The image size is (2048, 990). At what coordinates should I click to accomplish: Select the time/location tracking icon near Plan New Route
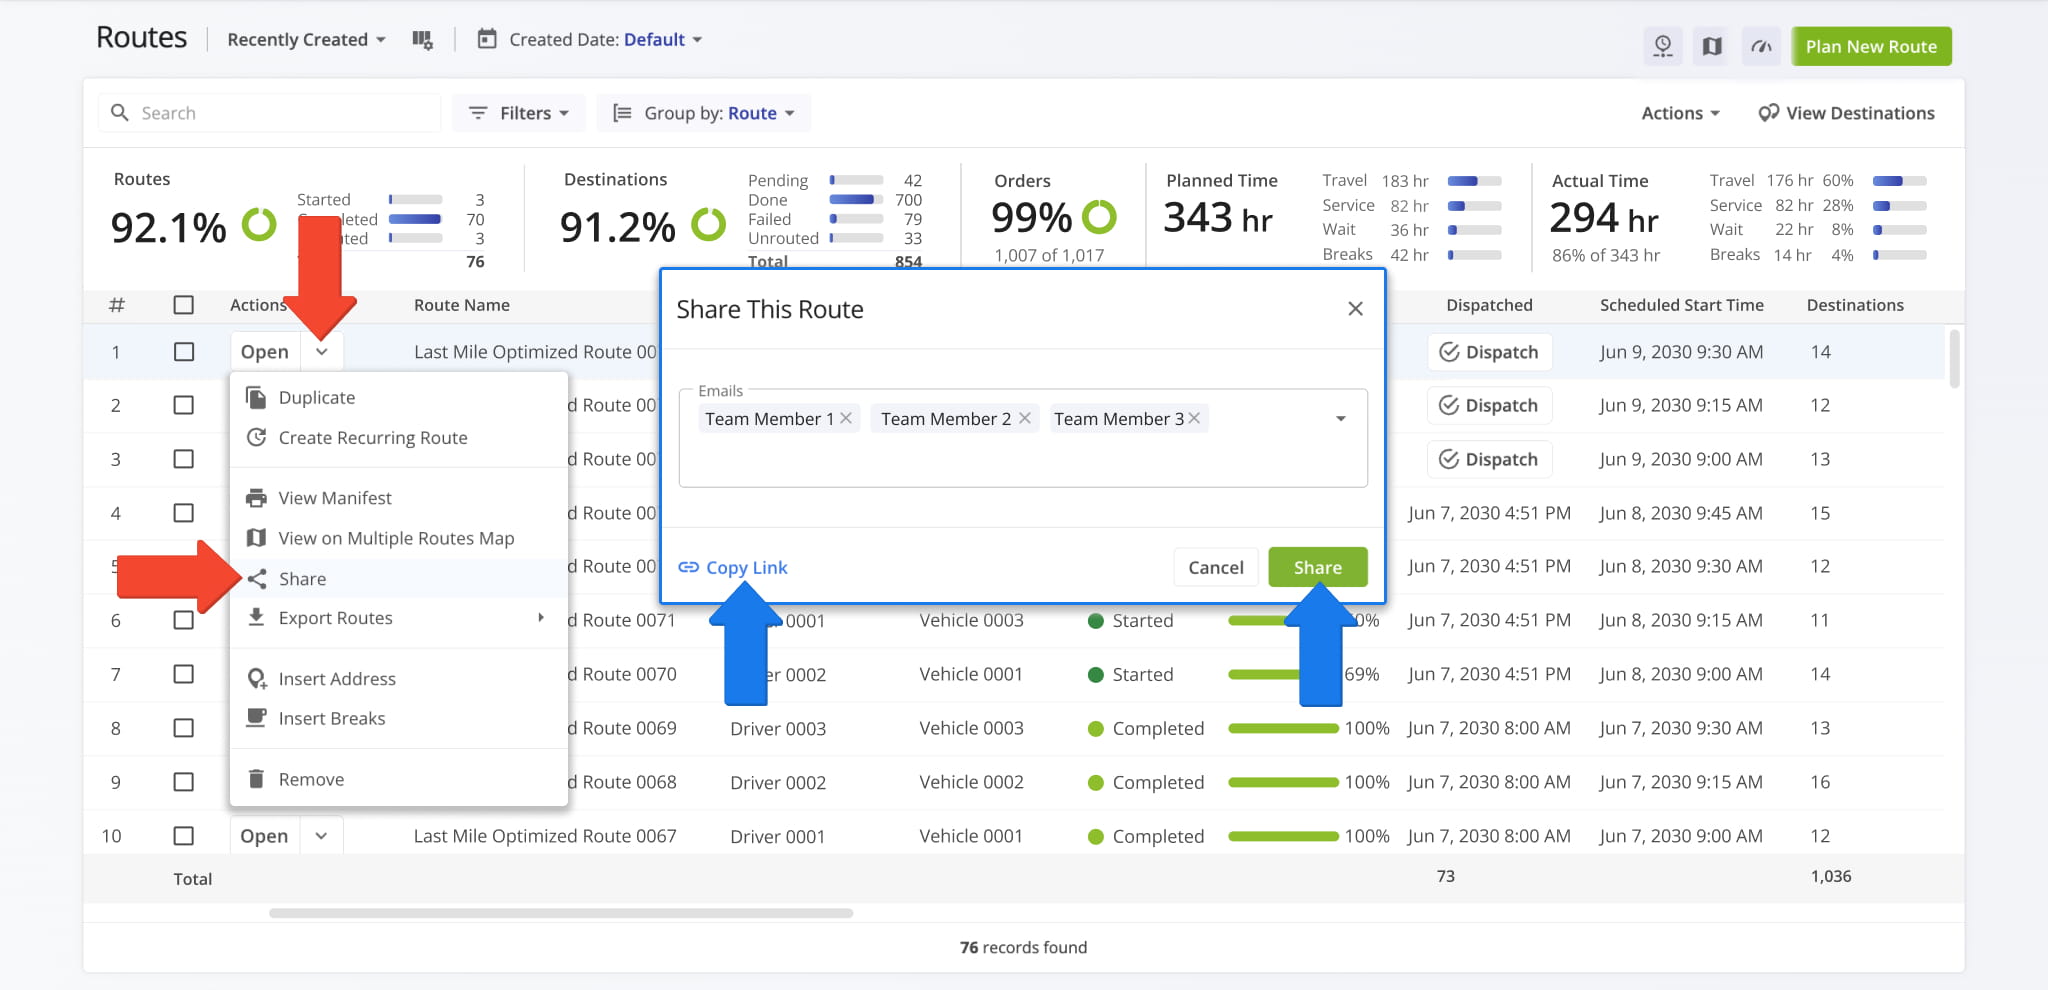point(1663,46)
